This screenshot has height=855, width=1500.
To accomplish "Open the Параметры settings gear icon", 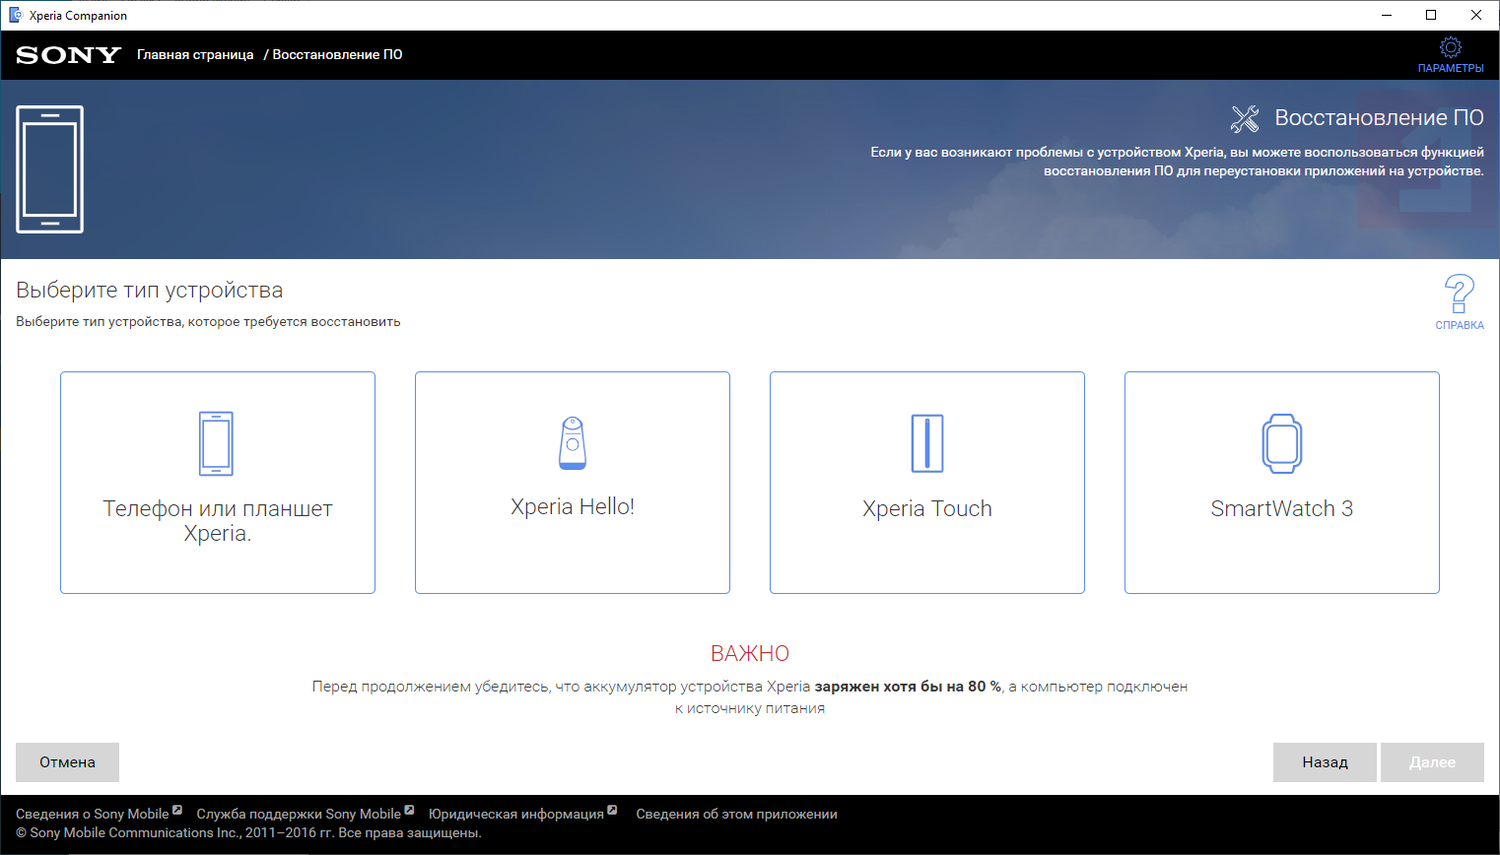I will (1450, 47).
